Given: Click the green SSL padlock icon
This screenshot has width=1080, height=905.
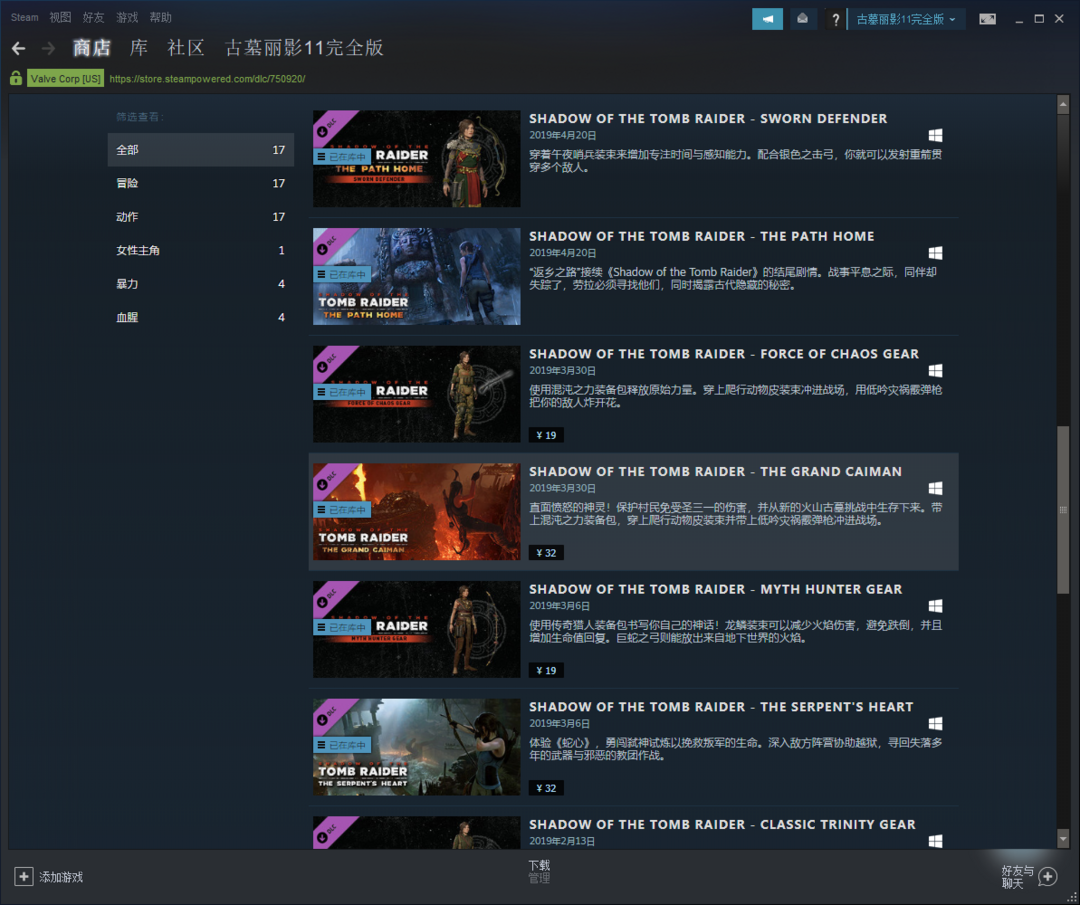Looking at the screenshot, I should tap(16, 78).
